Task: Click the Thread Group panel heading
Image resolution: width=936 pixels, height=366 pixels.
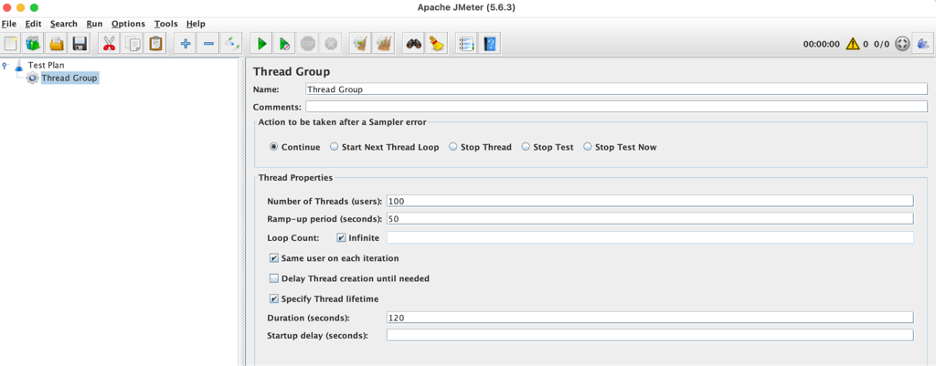Action: (291, 72)
